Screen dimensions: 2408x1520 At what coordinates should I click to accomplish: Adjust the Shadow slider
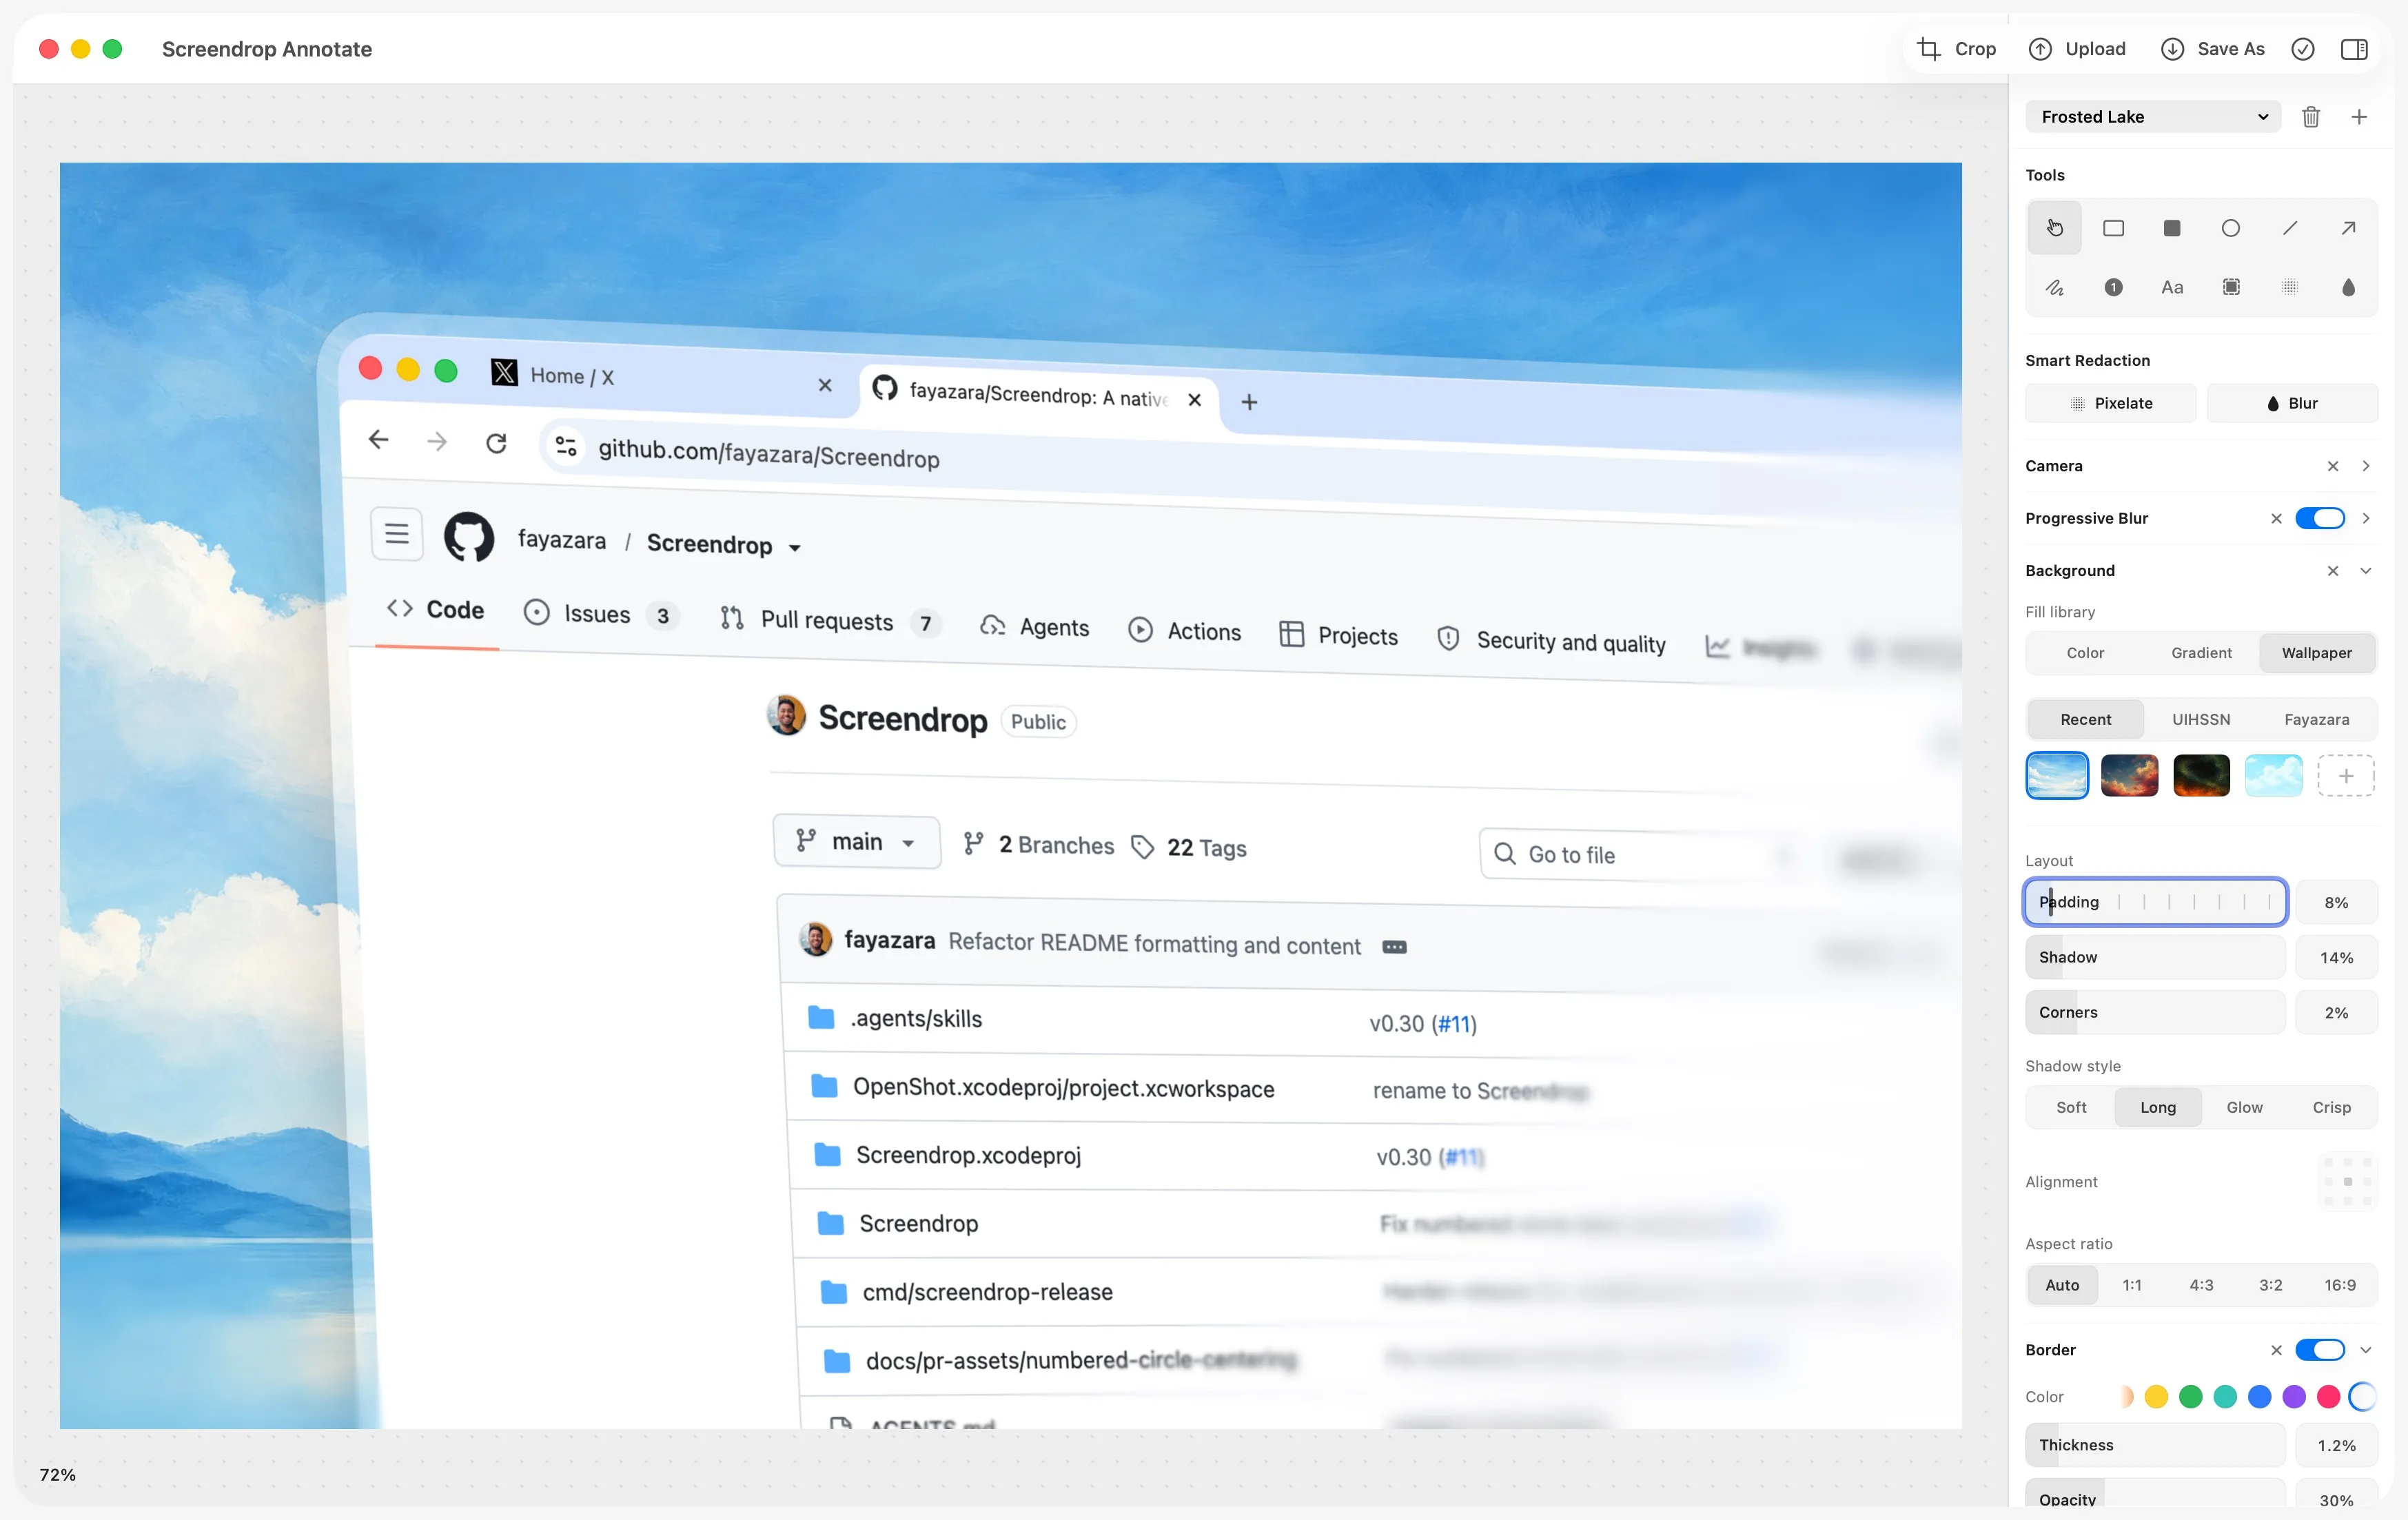pos(2155,957)
